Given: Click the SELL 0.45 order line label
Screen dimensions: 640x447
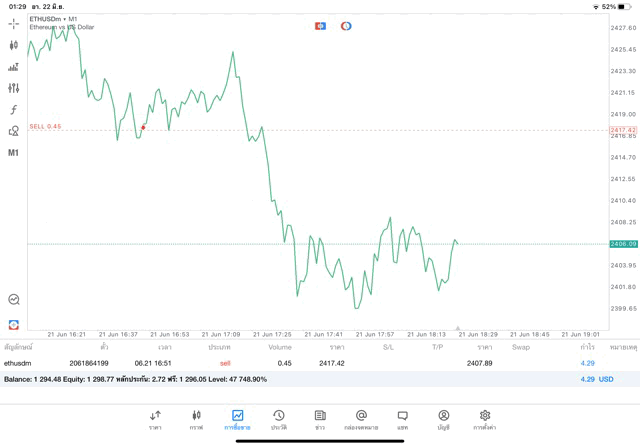Looking at the screenshot, I should tap(45, 126).
